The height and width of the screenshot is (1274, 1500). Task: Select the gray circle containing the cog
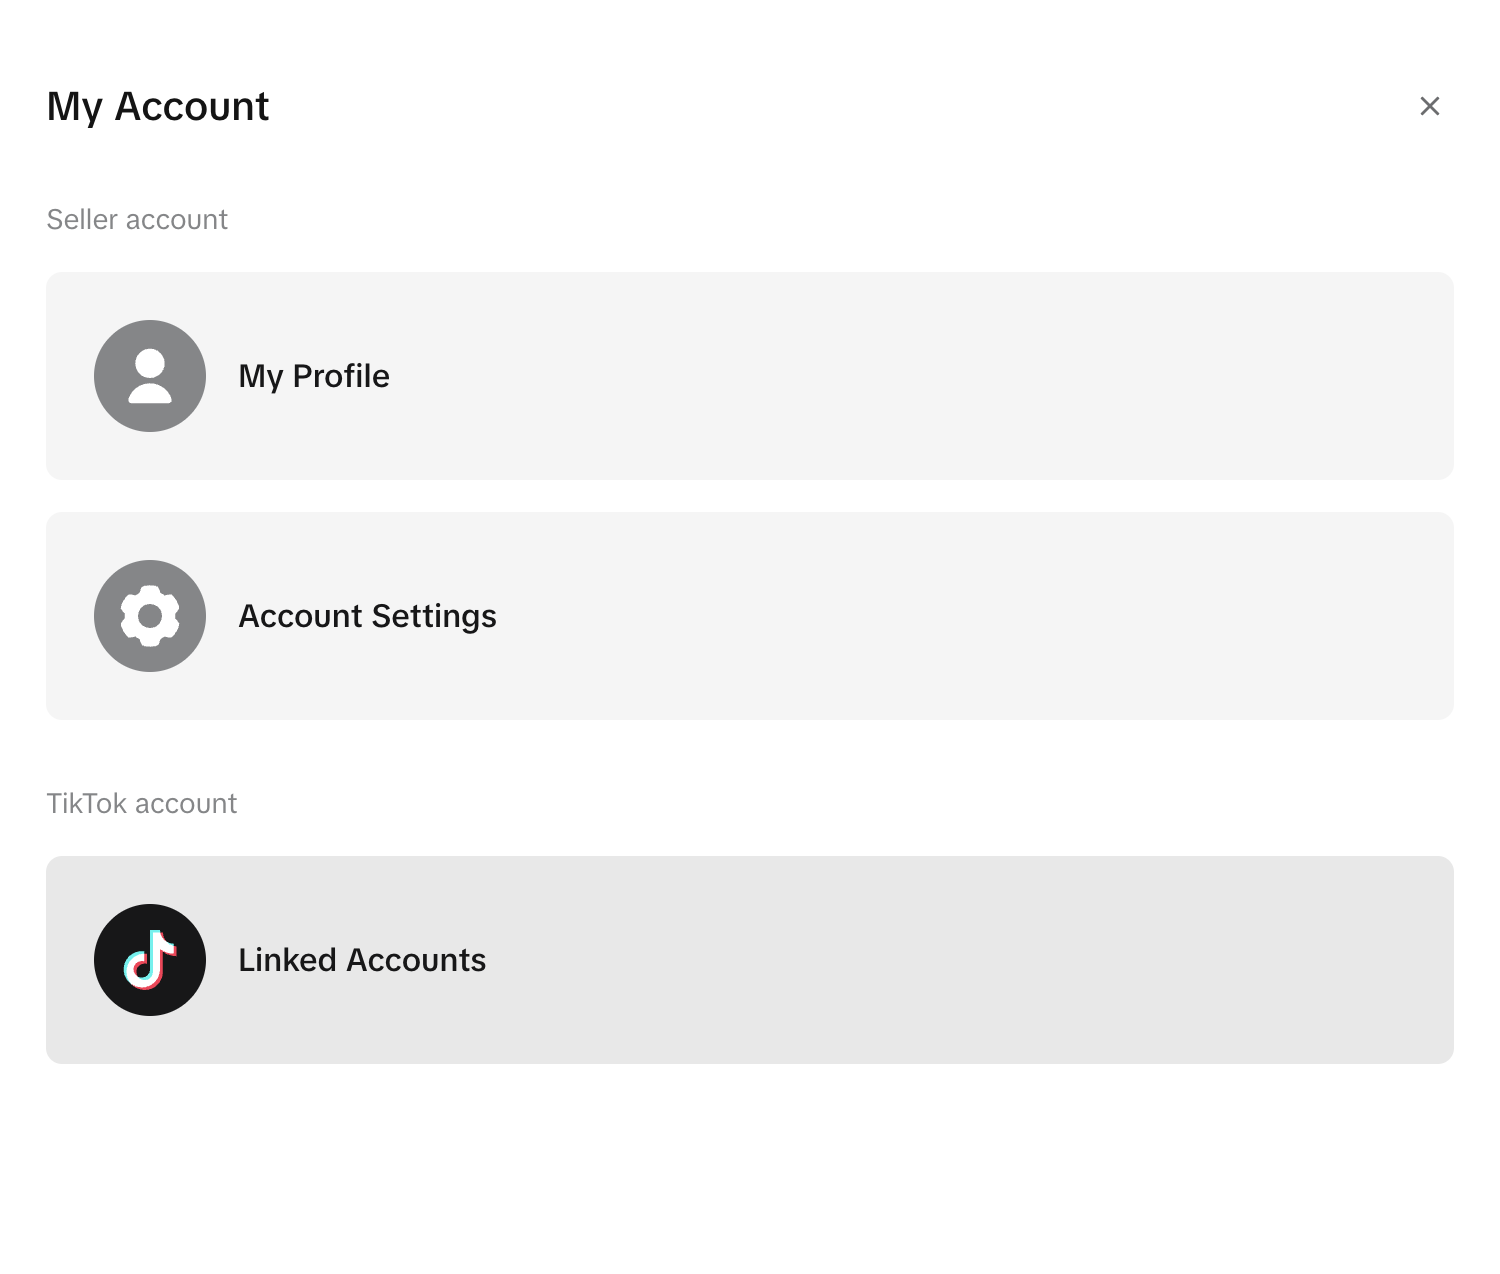coord(150,616)
